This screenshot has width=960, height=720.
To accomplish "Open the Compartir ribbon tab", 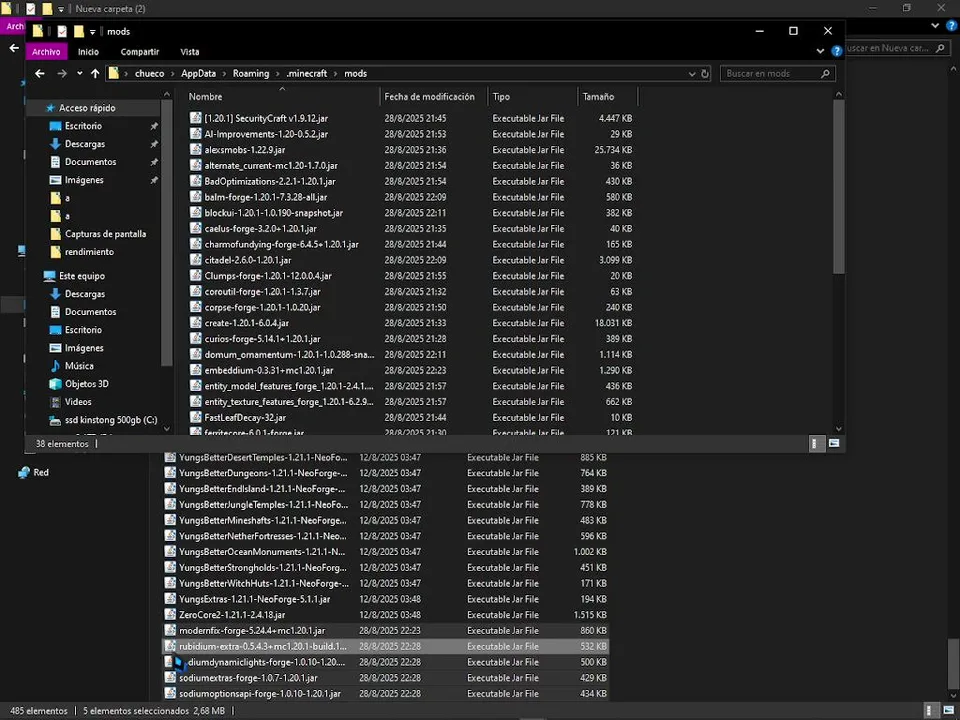I will pos(140,52).
